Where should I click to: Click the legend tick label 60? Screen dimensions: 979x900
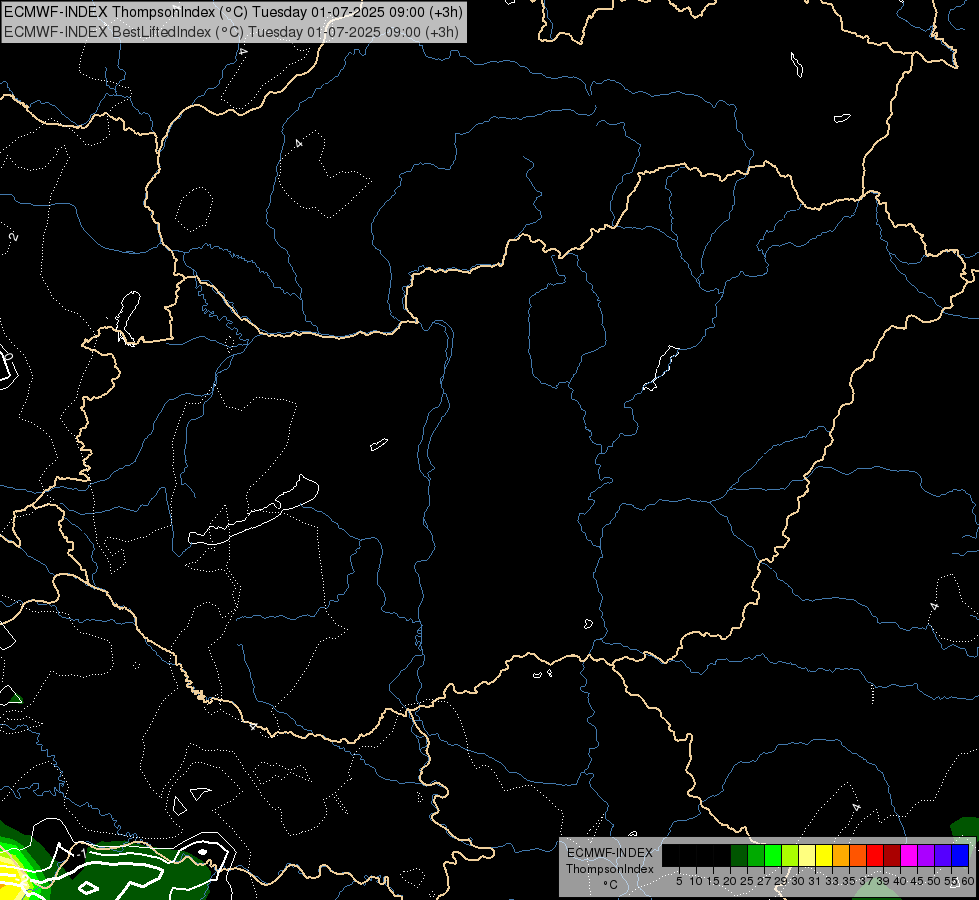(x=968, y=881)
